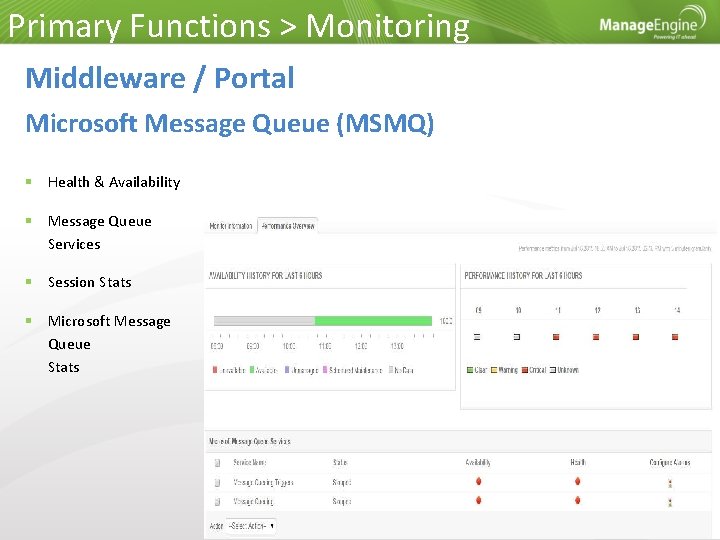Open the Monitor Information tab
This screenshot has width=720, height=540.
[231, 226]
